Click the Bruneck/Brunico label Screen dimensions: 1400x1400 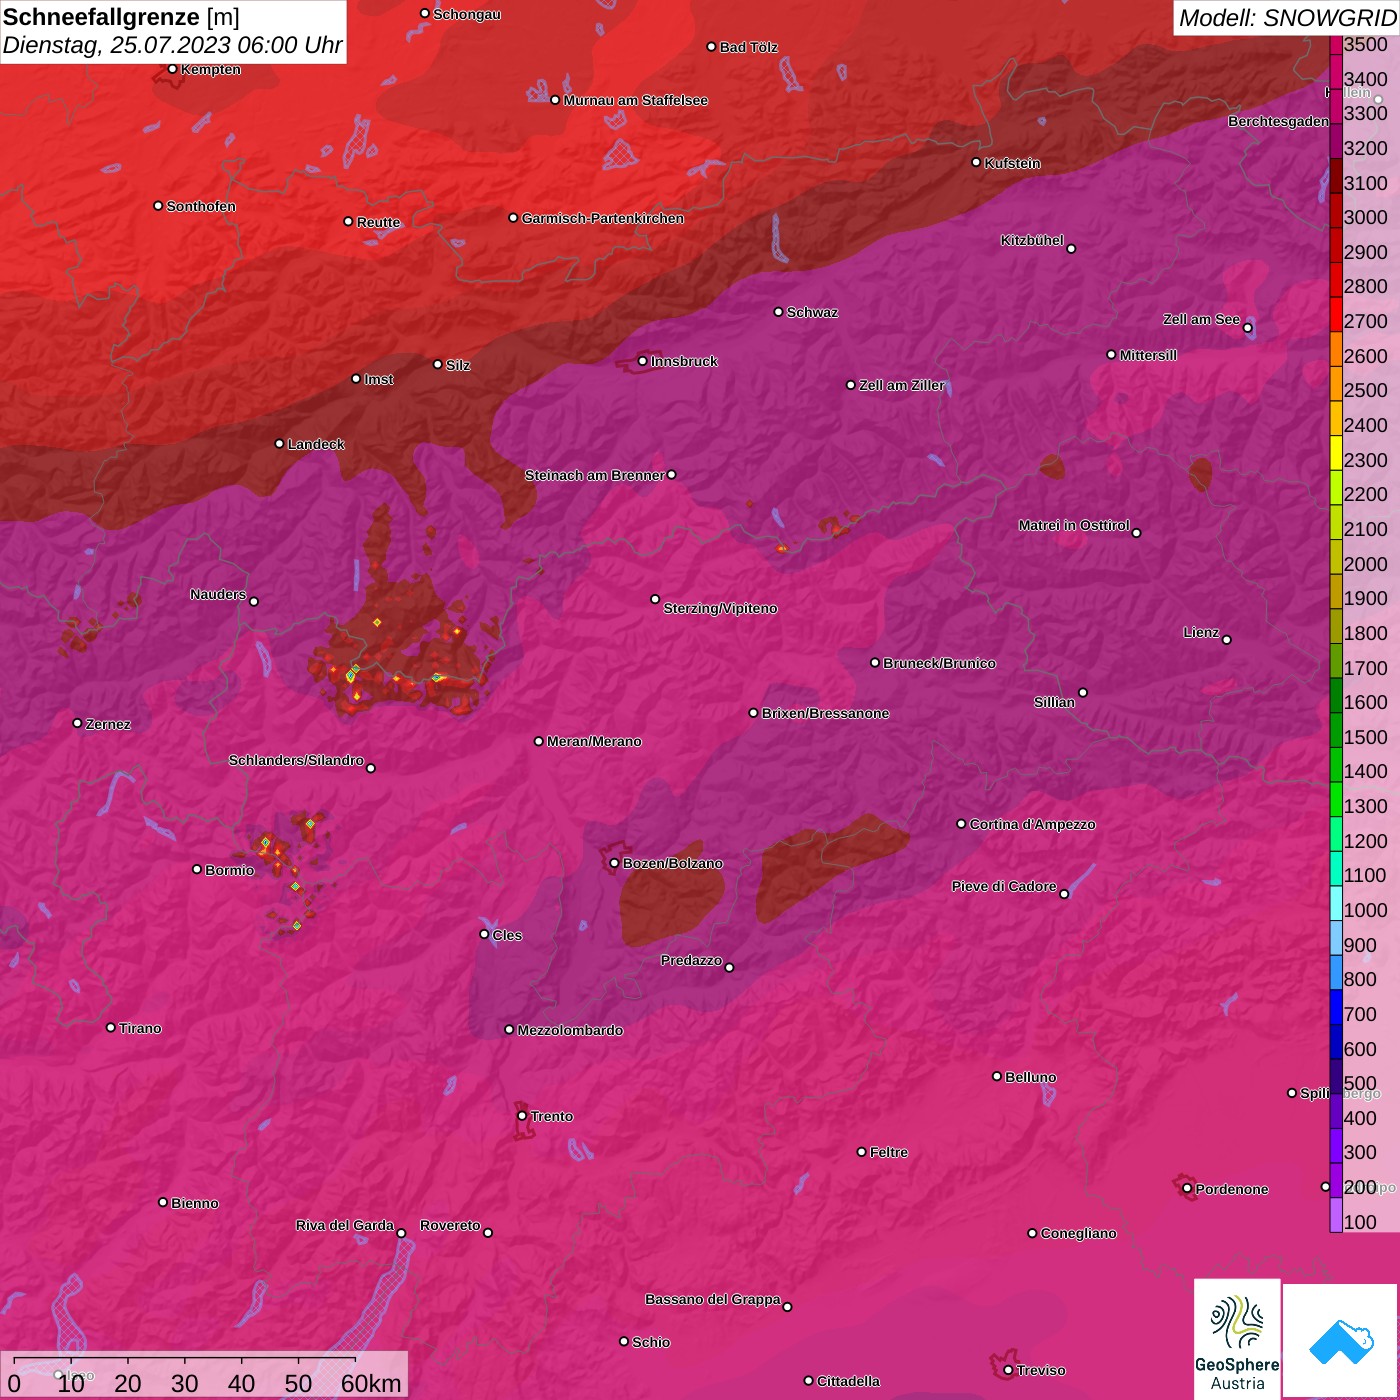click(939, 663)
